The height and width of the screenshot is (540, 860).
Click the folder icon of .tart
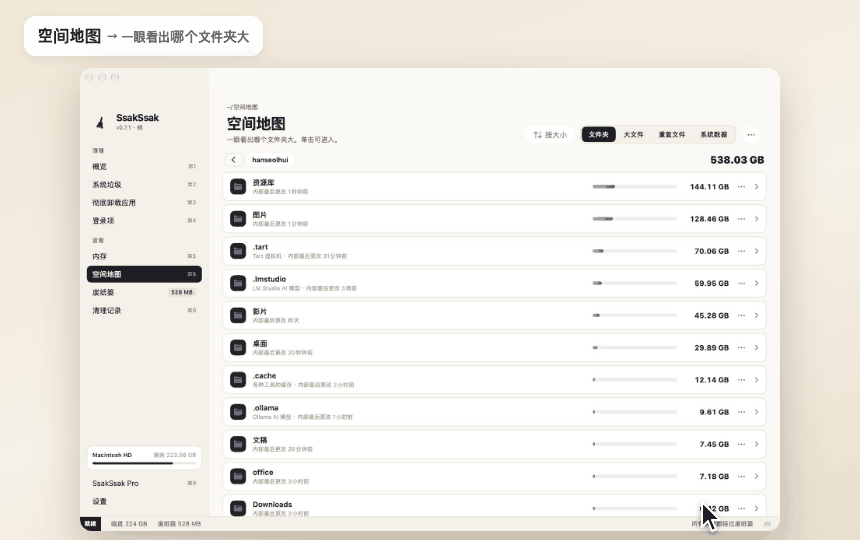point(238,251)
